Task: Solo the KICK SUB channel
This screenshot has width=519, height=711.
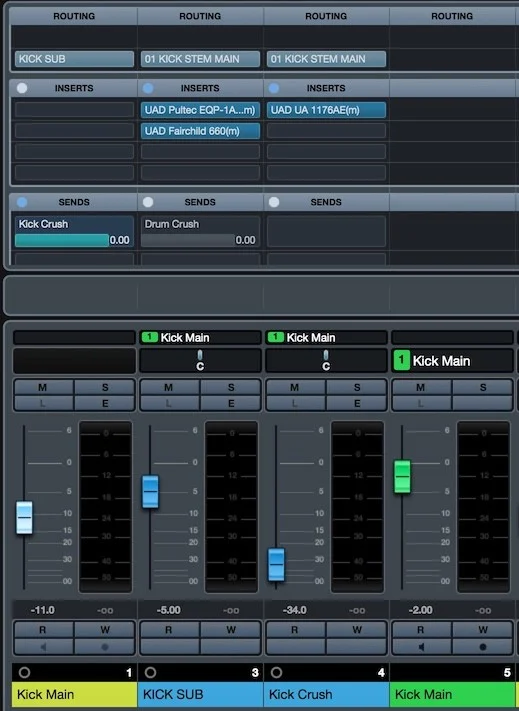Action: (x=231, y=388)
